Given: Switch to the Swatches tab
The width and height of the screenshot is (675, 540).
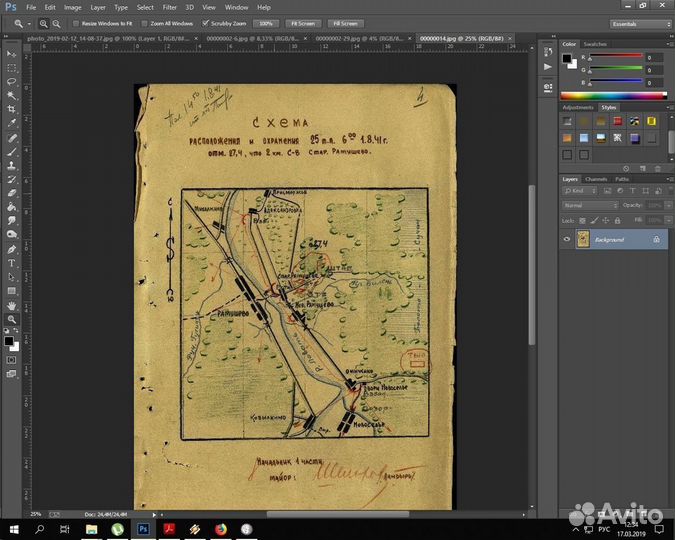Looking at the screenshot, I should click(x=595, y=44).
